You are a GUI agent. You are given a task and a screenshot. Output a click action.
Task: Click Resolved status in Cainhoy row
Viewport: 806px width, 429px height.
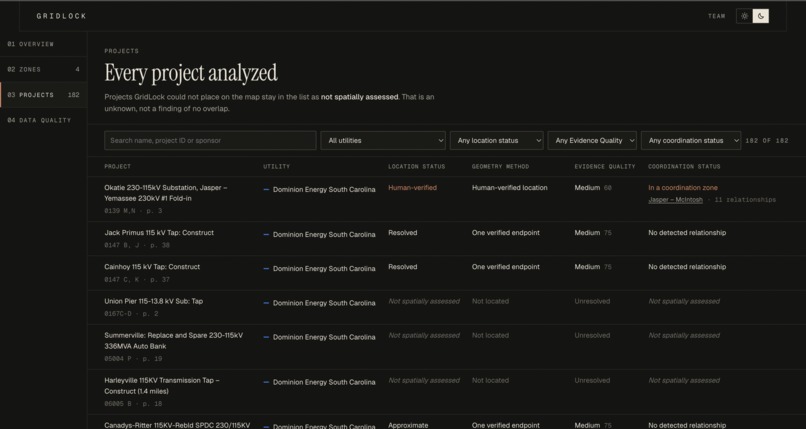point(402,267)
